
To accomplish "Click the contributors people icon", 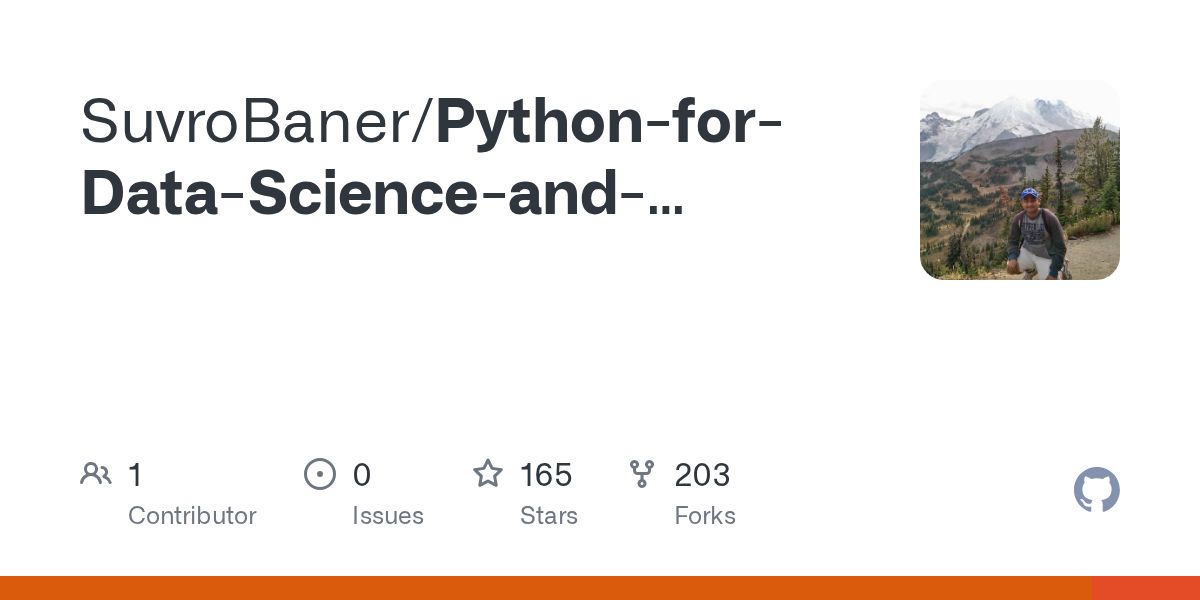I will (96, 474).
